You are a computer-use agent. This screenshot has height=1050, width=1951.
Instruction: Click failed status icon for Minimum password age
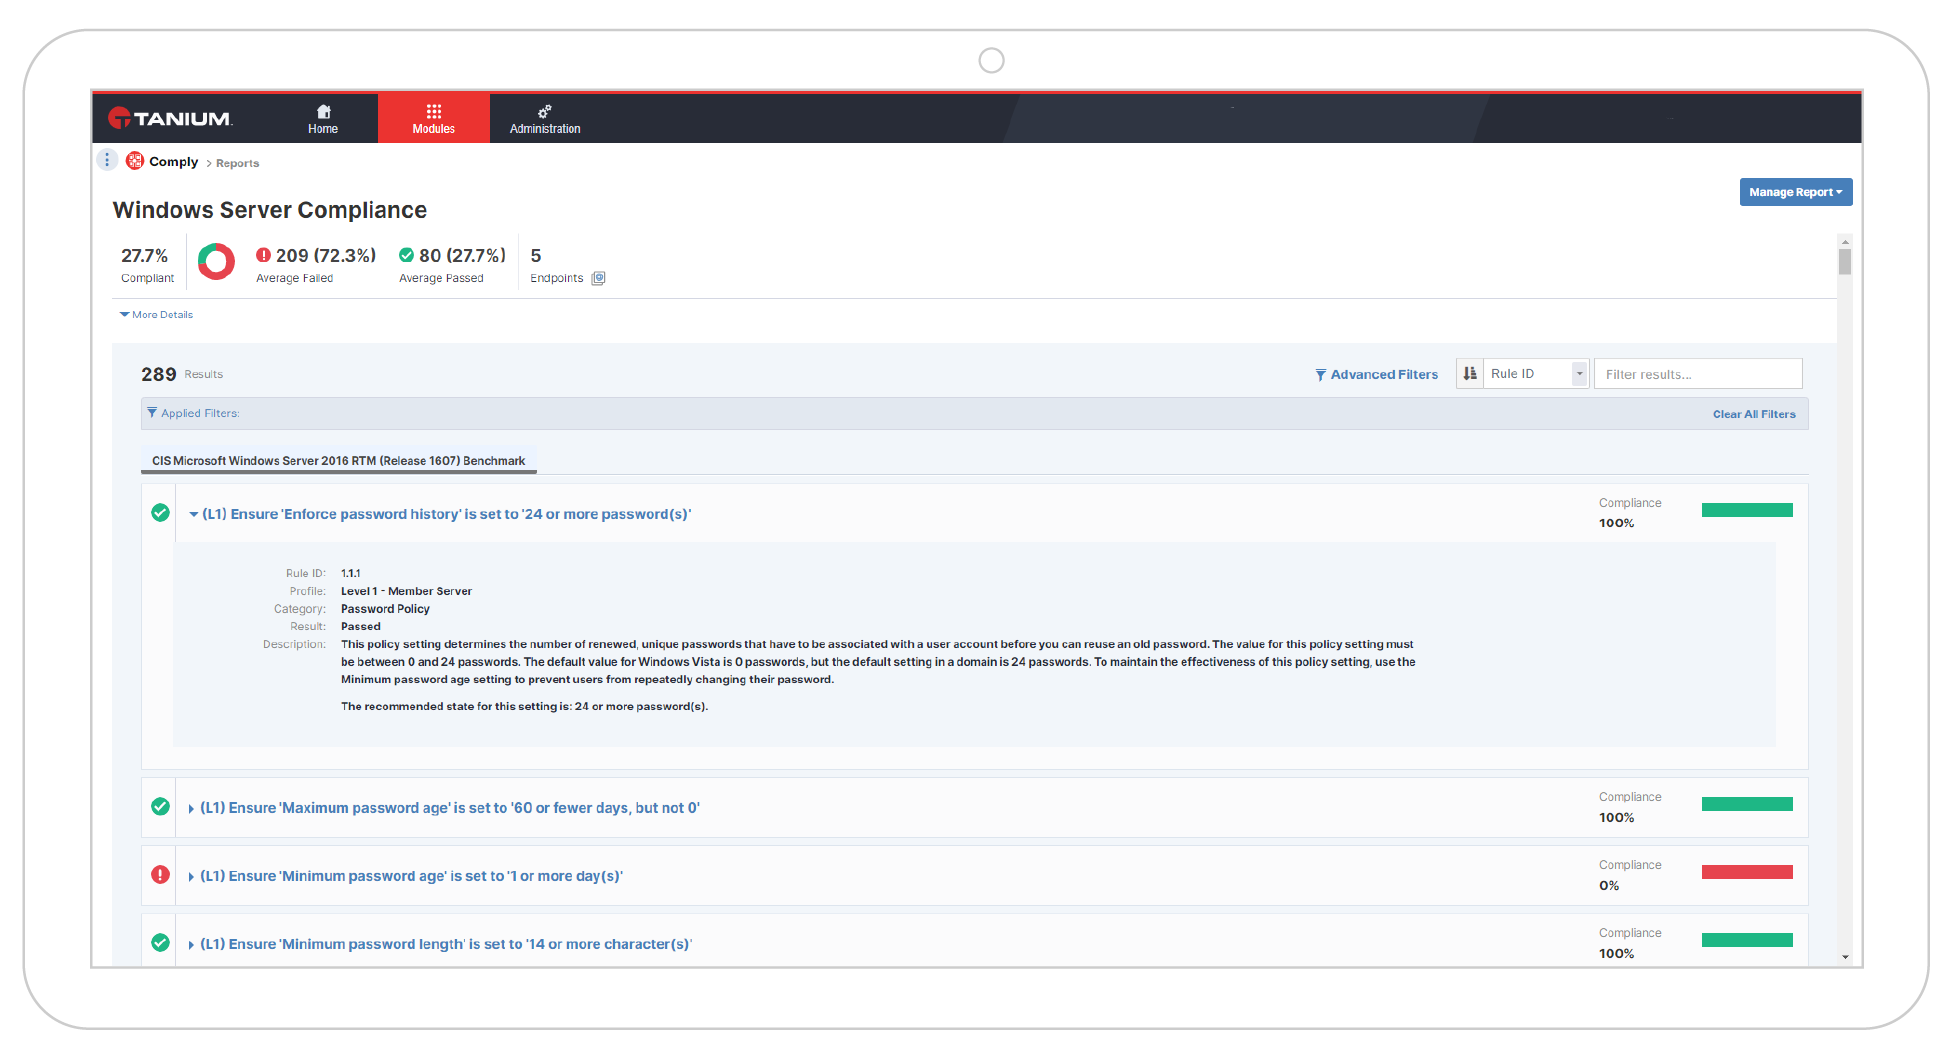(160, 875)
